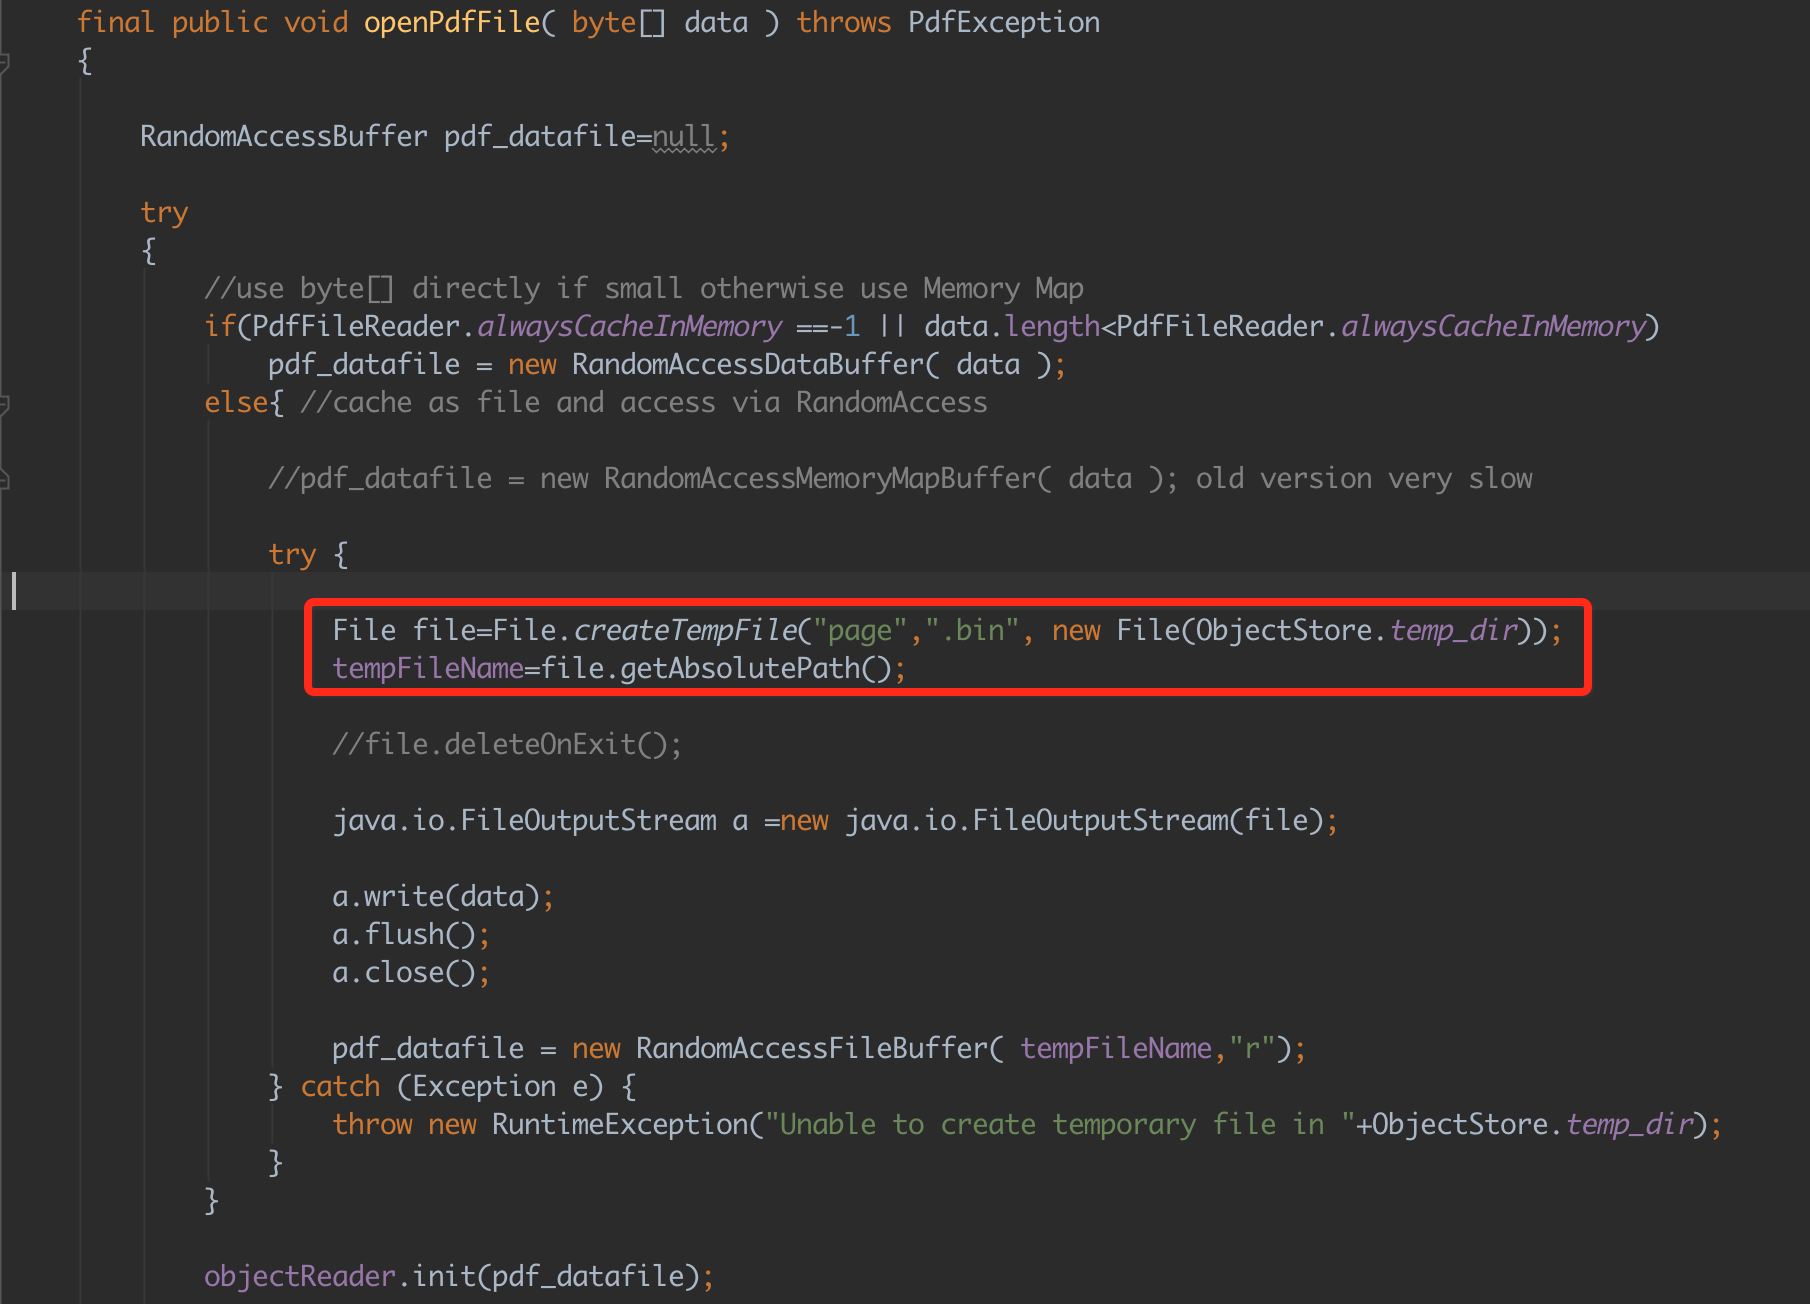Click the "byte[]" parameter type in signature

point(619,22)
